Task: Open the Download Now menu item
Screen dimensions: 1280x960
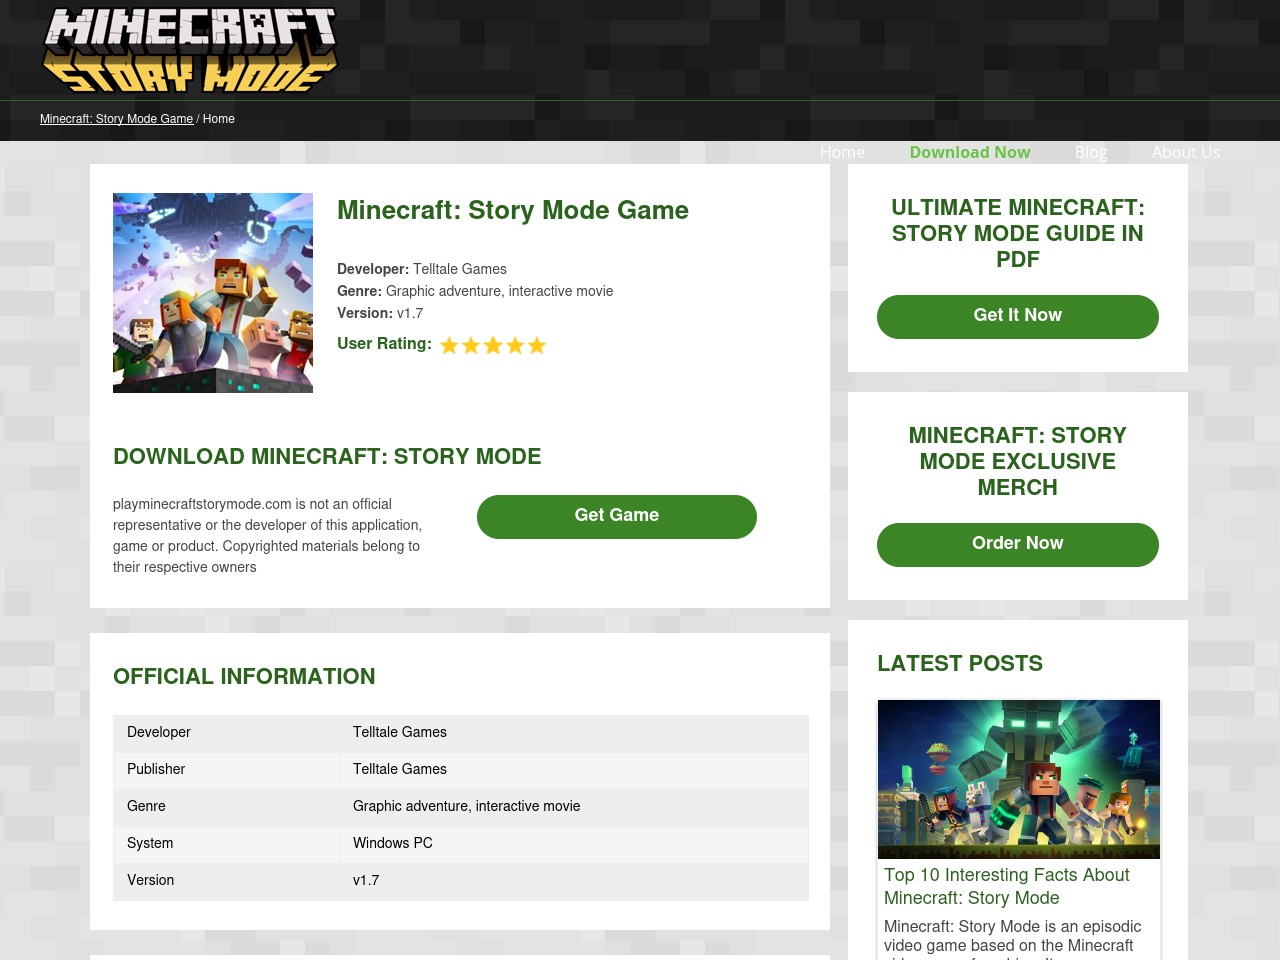Action: point(970,152)
